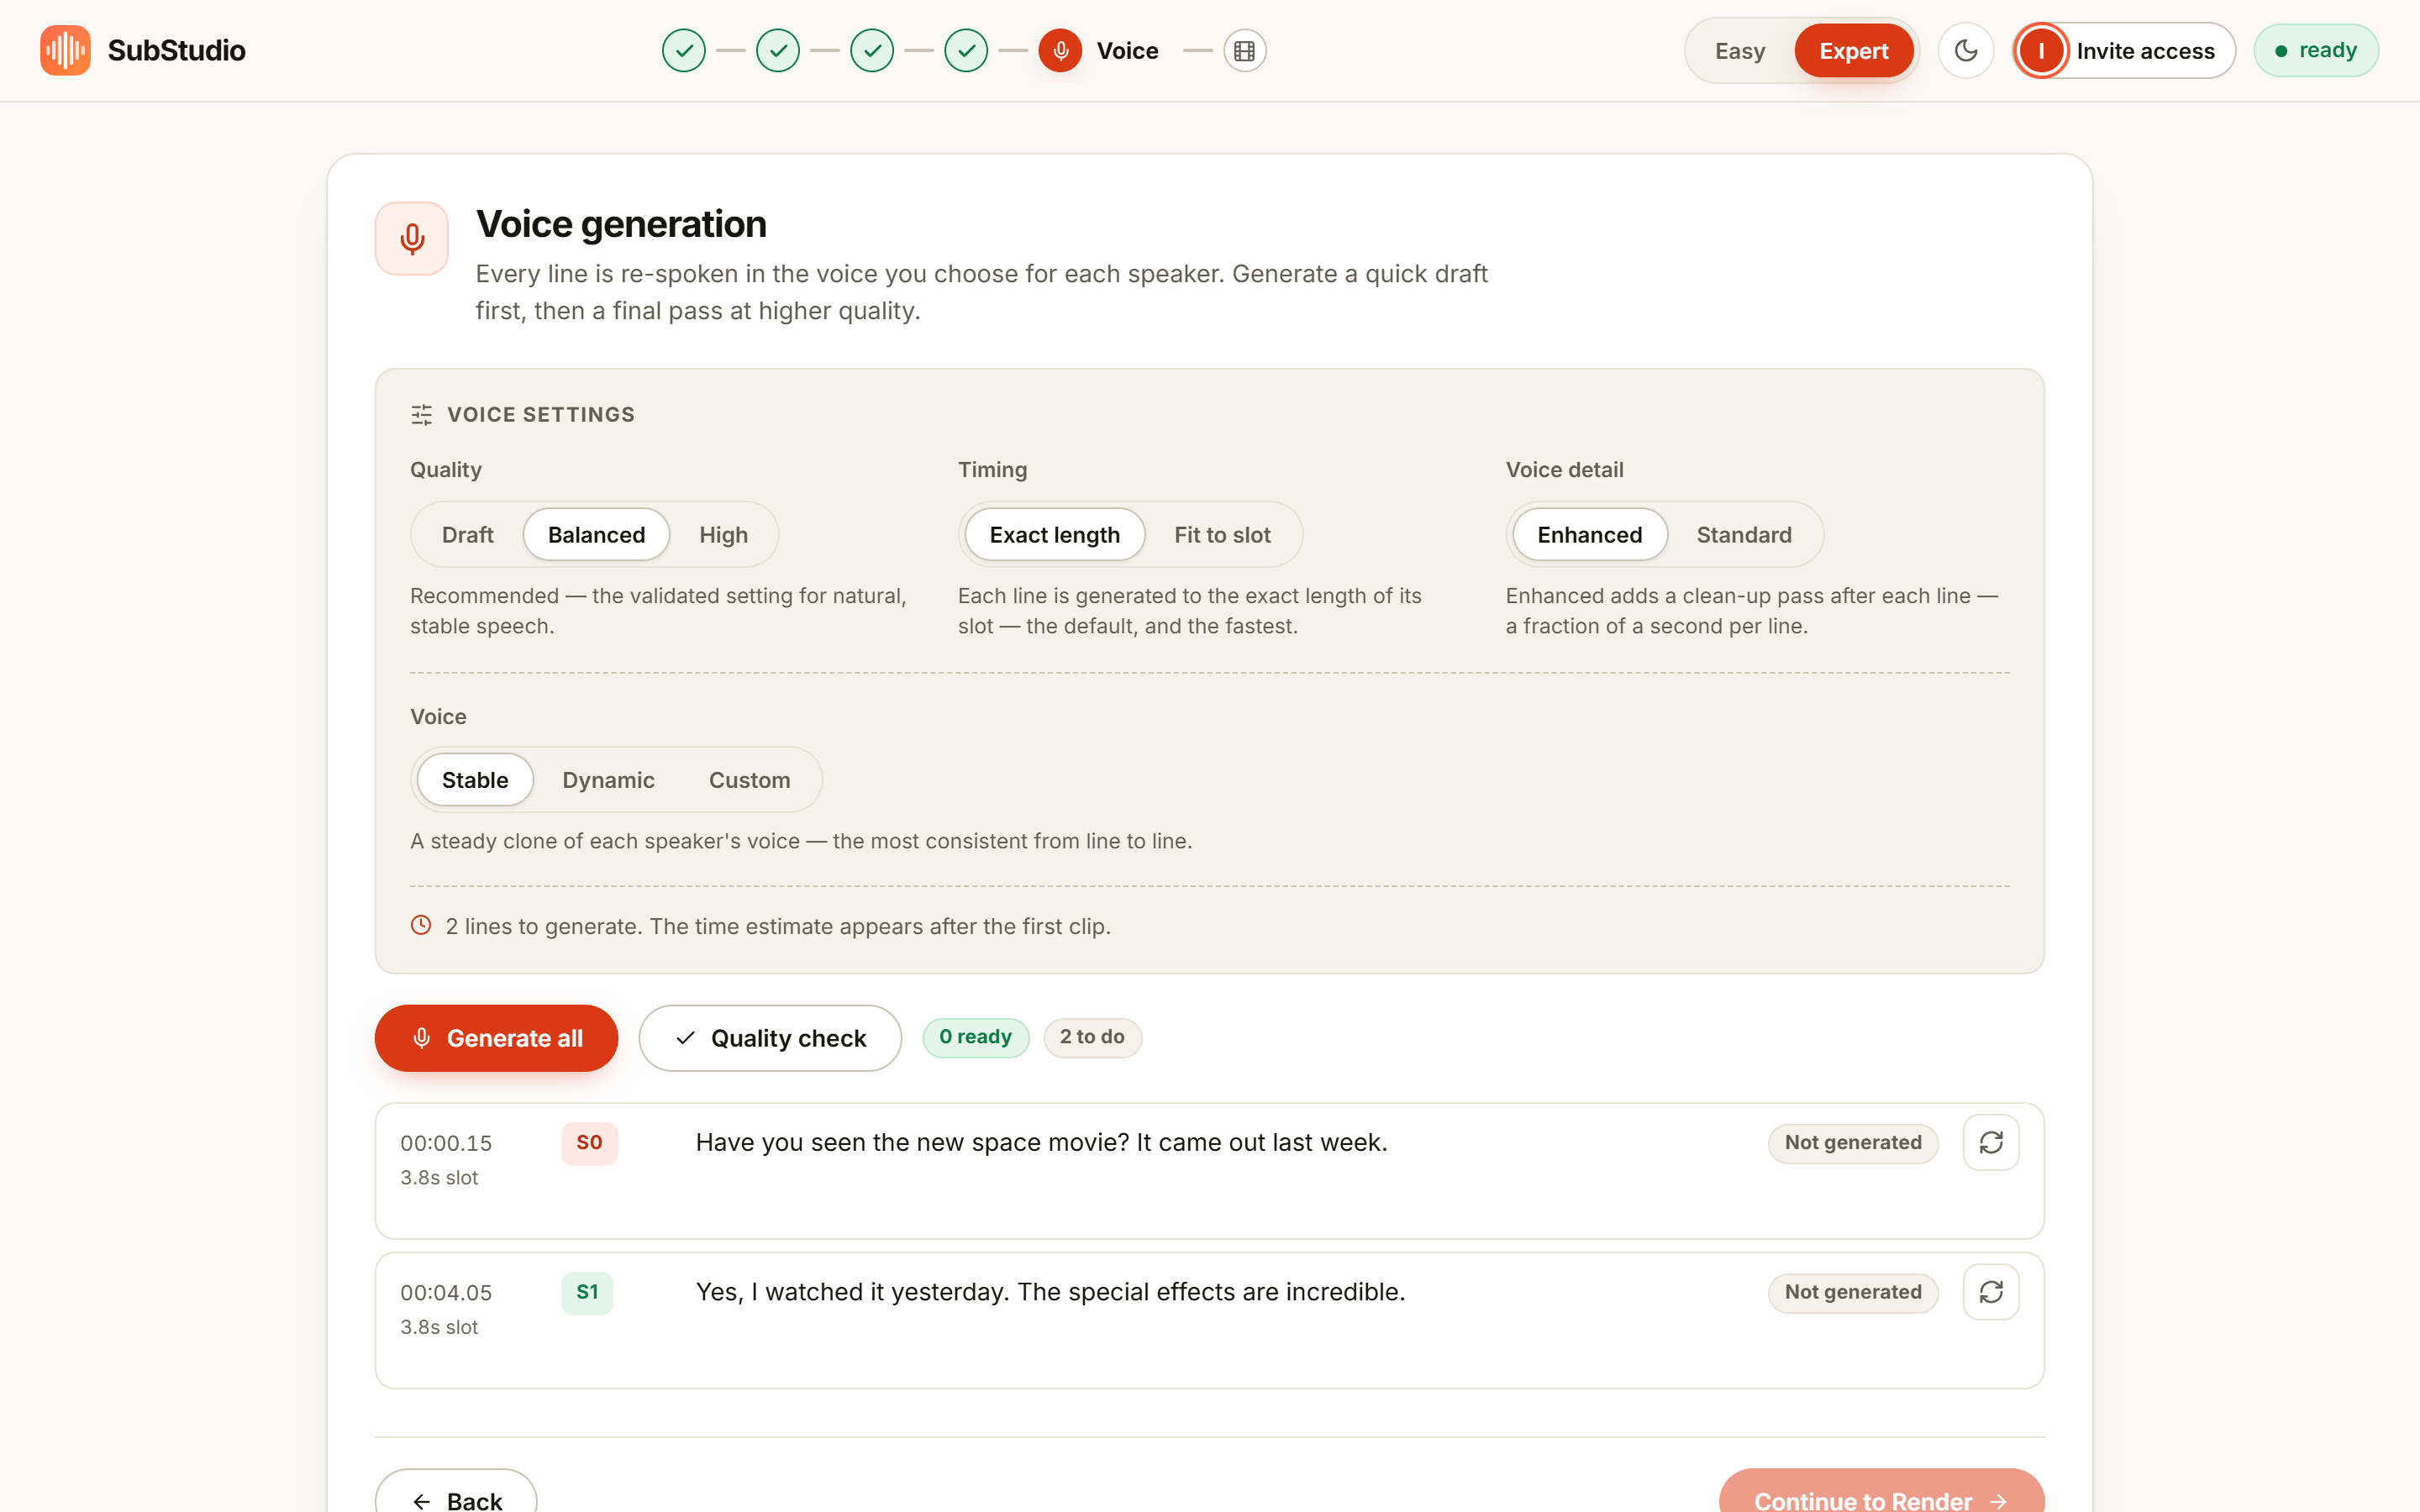Click the Invite access avatar badge
This screenshot has height=1512, width=2420.
tap(2041, 50)
